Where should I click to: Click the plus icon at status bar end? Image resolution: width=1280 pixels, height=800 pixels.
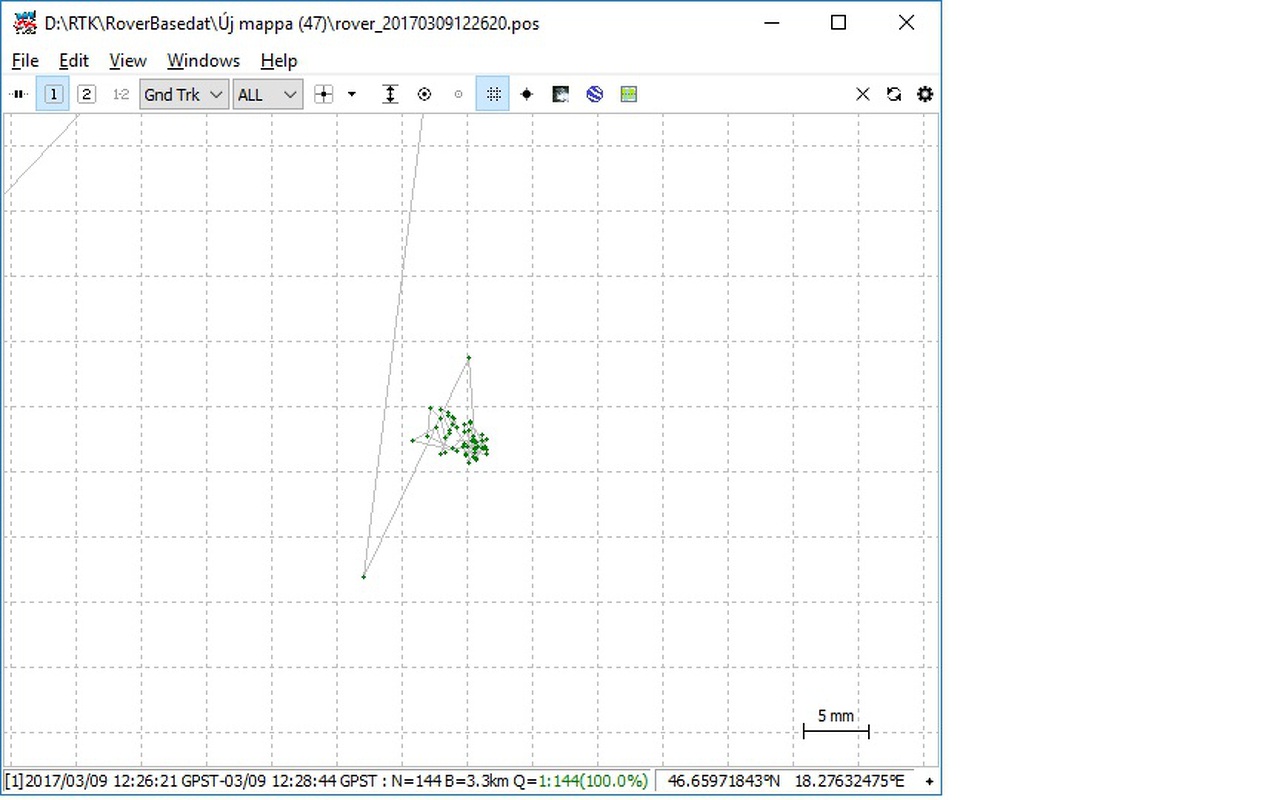[930, 781]
